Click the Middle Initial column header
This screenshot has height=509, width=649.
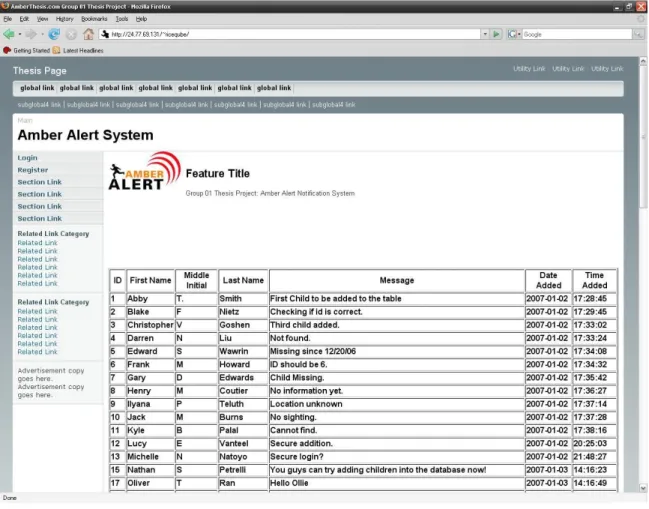click(196, 281)
